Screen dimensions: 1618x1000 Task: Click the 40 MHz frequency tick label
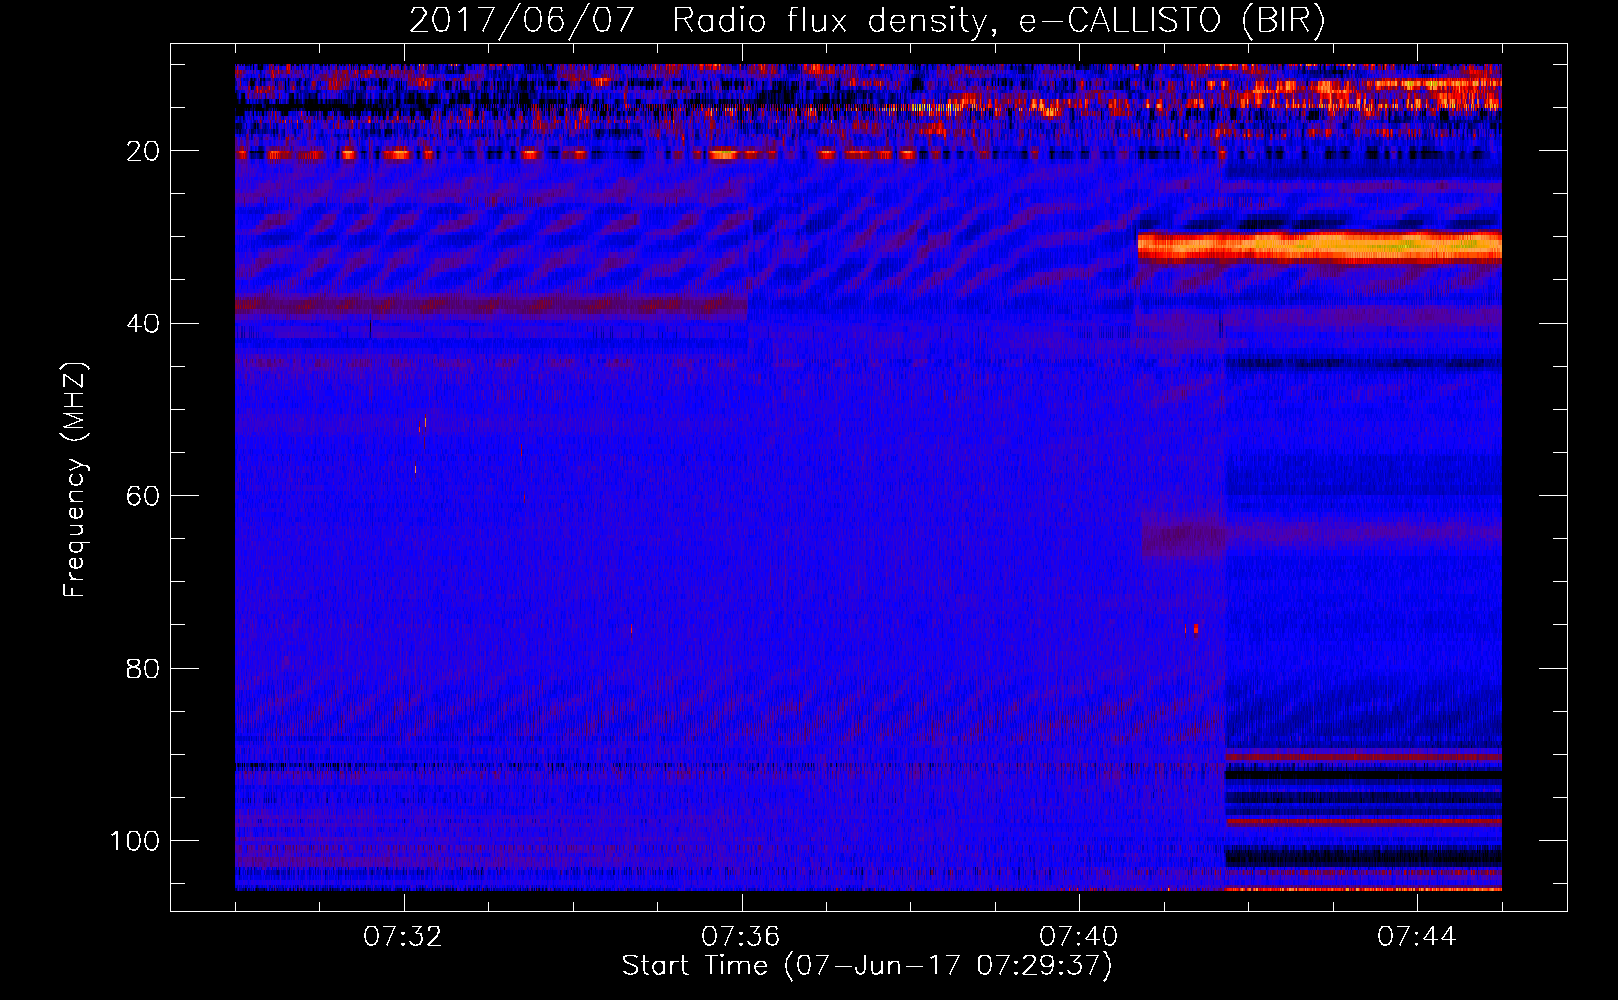(144, 323)
